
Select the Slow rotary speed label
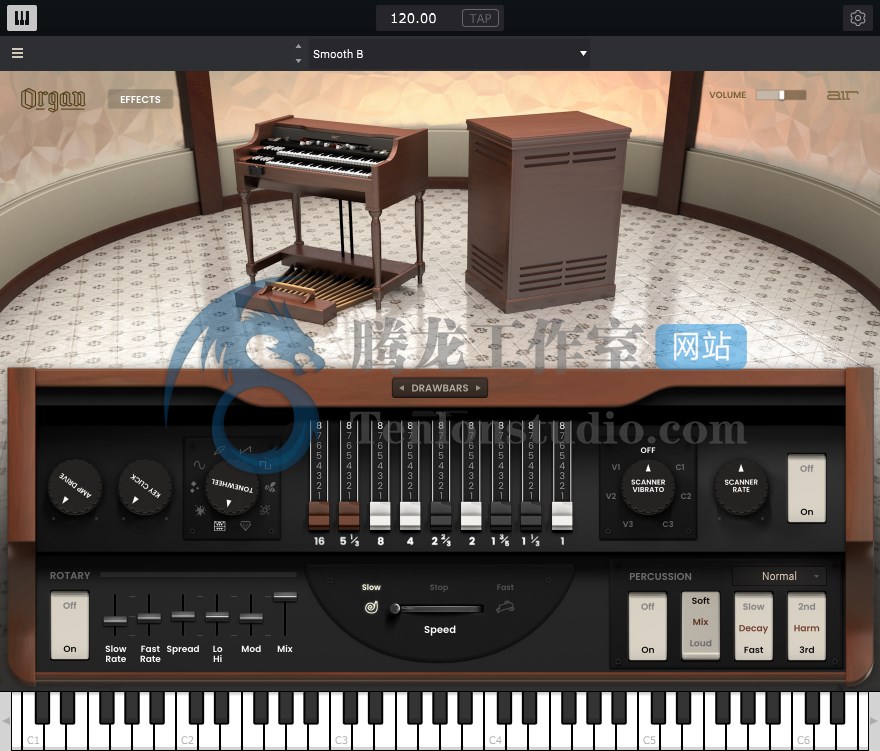click(371, 587)
